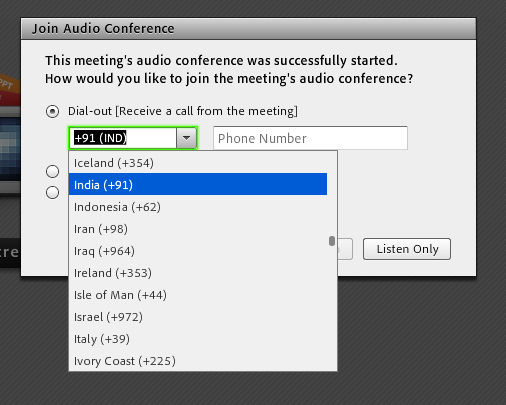Choose Isle of Man (+44) entry
The height and width of the screenshot is (405, 506).
pos(198,295)
